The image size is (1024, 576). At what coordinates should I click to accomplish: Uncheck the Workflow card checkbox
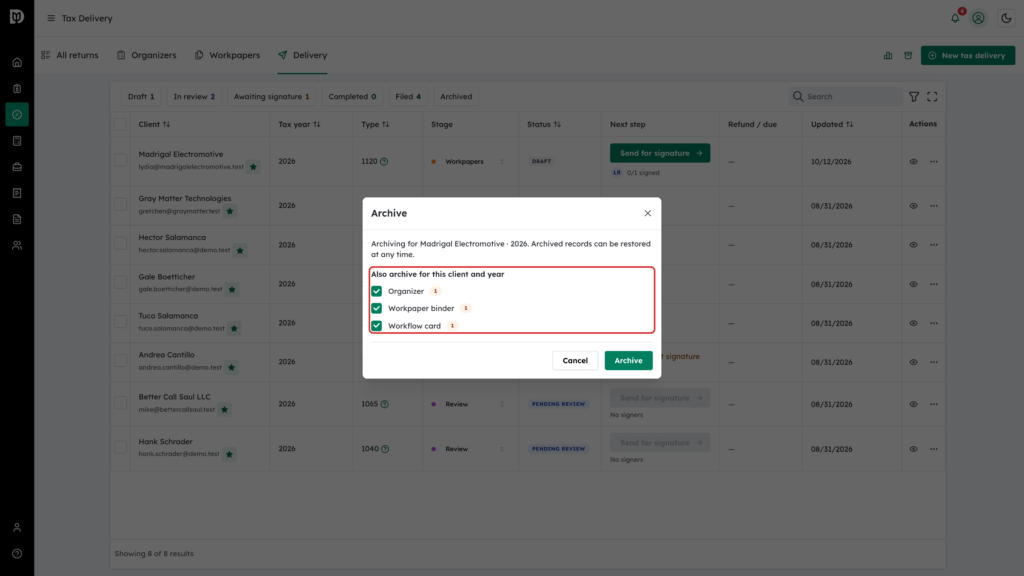tap(377, 326)
